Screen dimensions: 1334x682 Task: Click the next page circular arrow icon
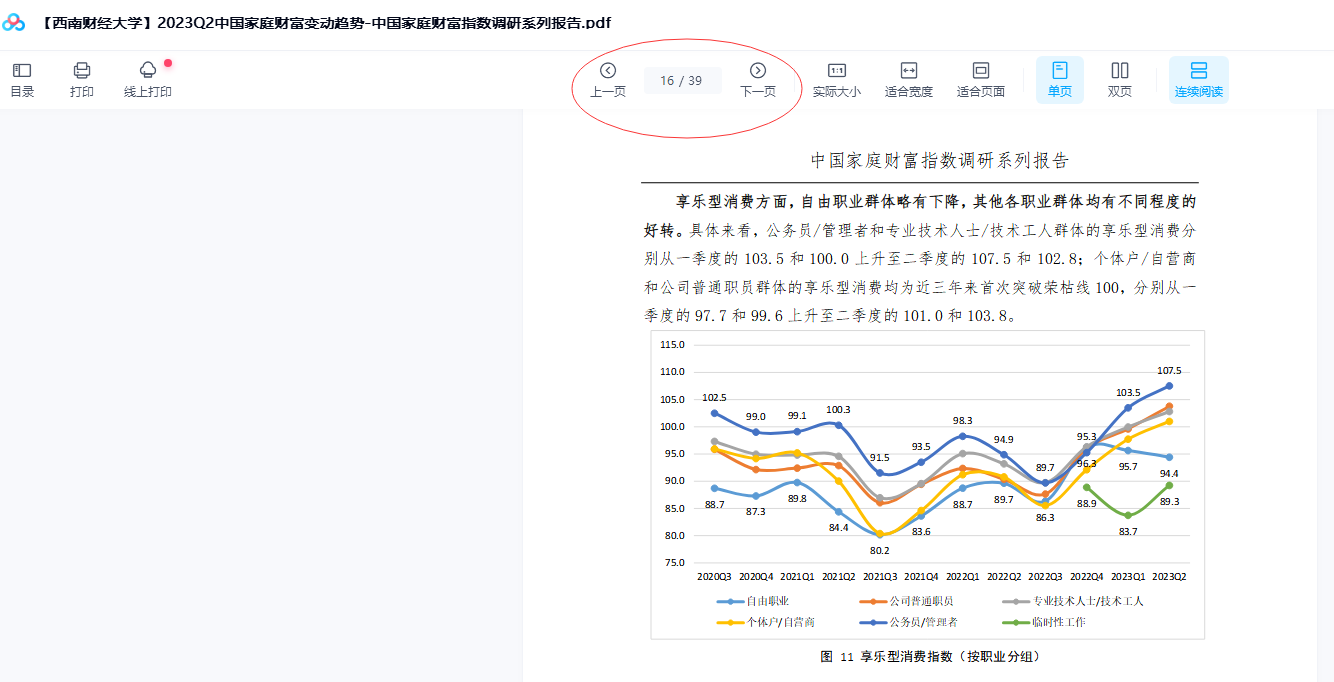(758, 70)
